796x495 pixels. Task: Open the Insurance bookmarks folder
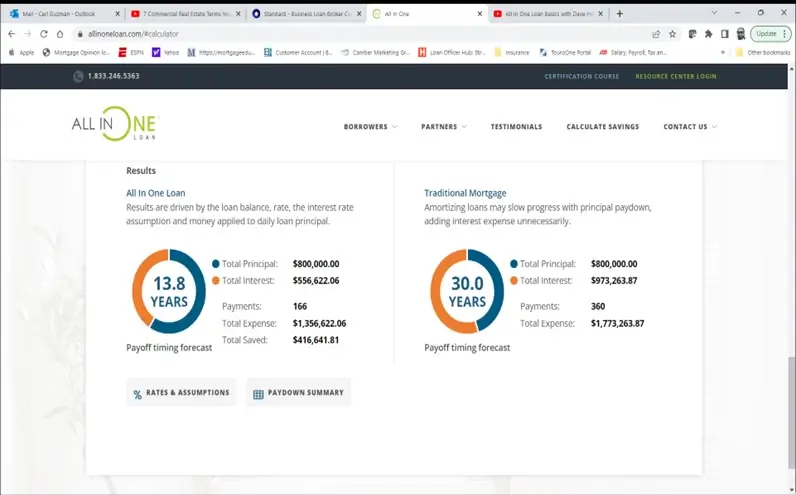point(512,52)
